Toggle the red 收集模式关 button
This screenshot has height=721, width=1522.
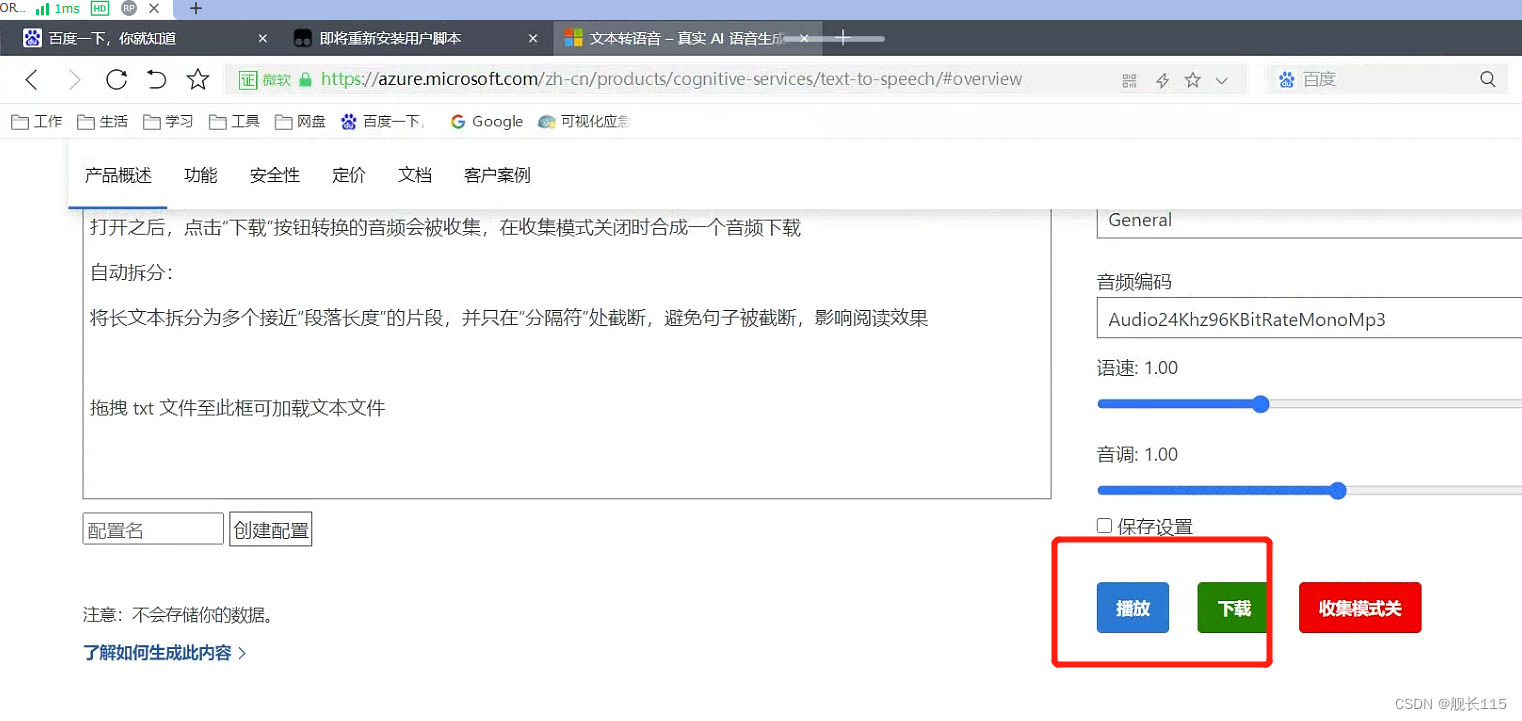1360,608
